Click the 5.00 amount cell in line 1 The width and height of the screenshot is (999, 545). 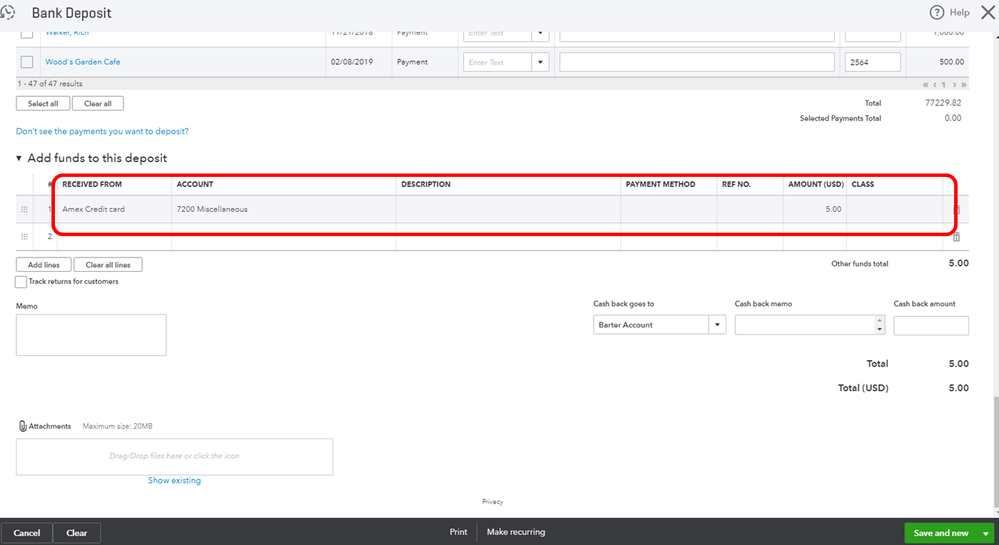tap(814, 209)
